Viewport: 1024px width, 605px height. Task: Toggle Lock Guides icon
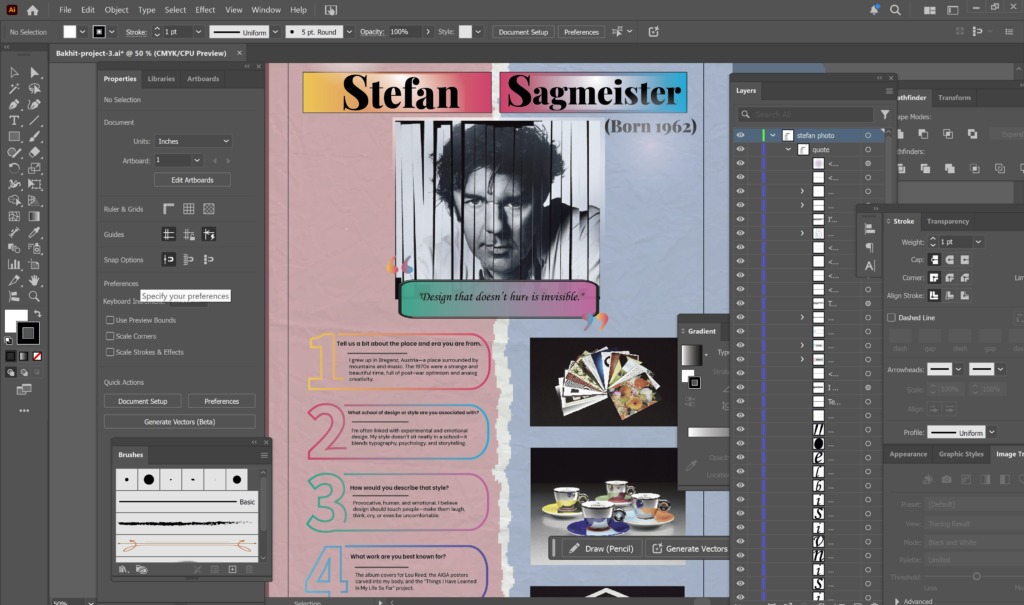[x=189, y=234]
